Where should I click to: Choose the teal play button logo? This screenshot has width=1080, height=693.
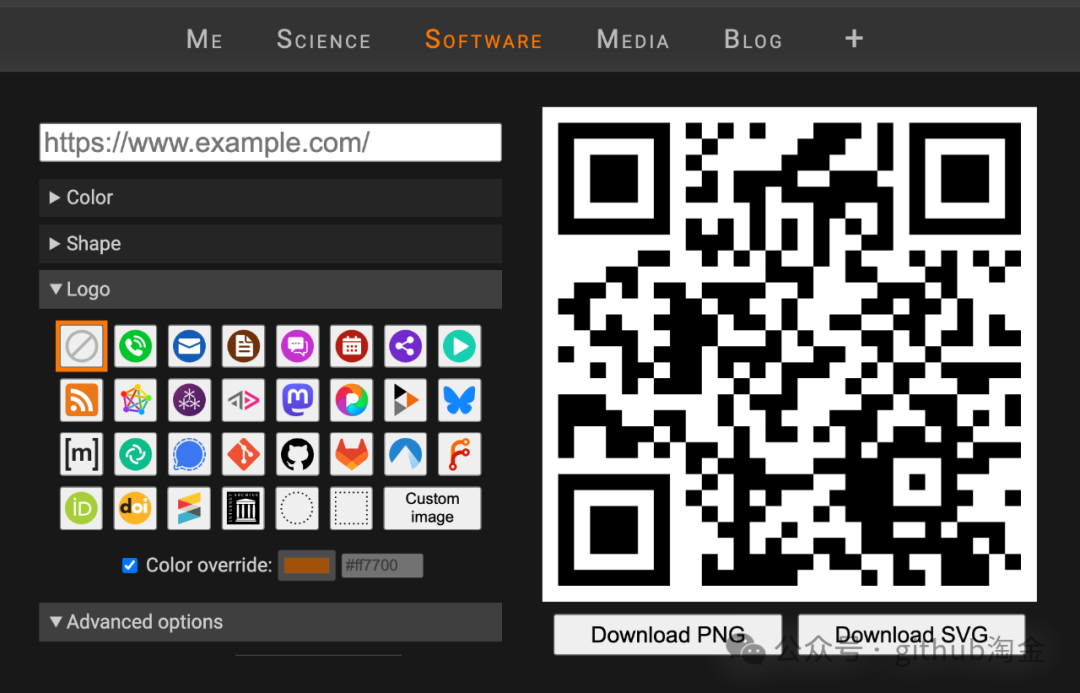coord(459,346)
